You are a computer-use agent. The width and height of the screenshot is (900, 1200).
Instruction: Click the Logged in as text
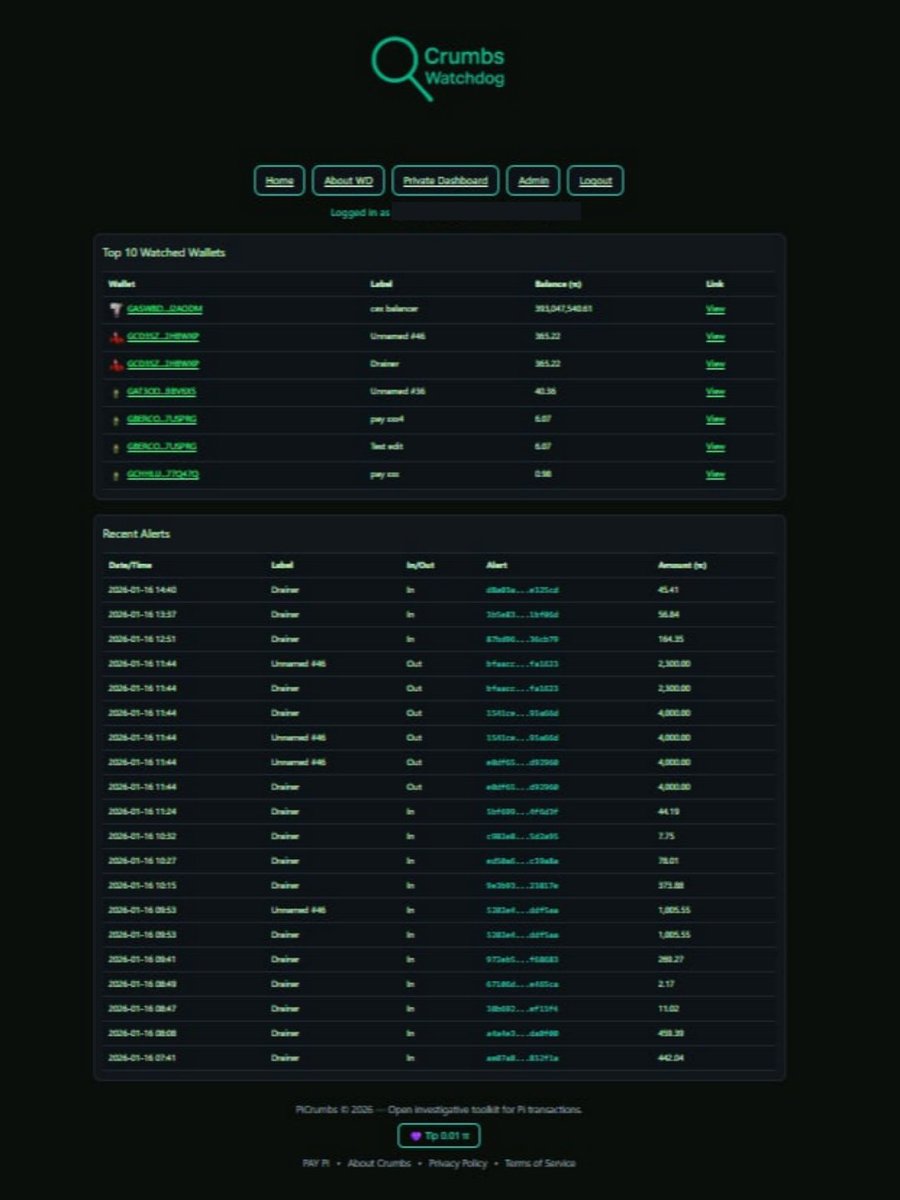coord(360,213)
